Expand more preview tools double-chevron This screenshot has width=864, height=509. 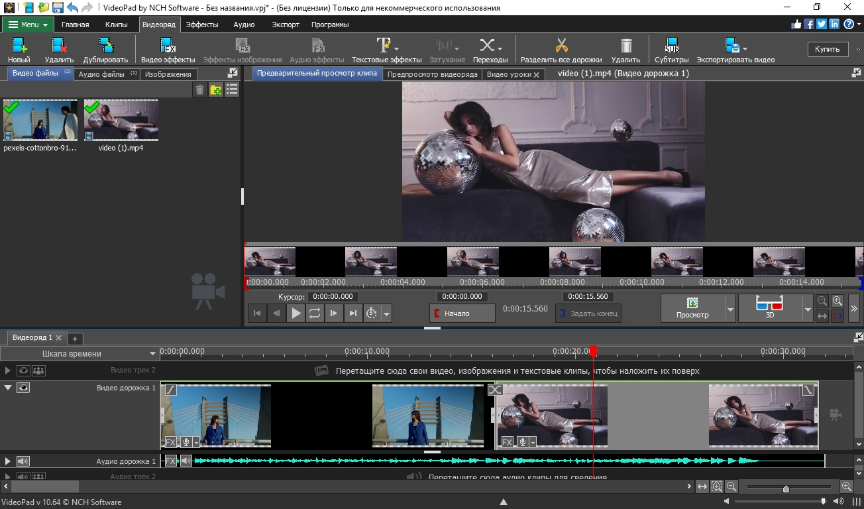coord(854,308)
